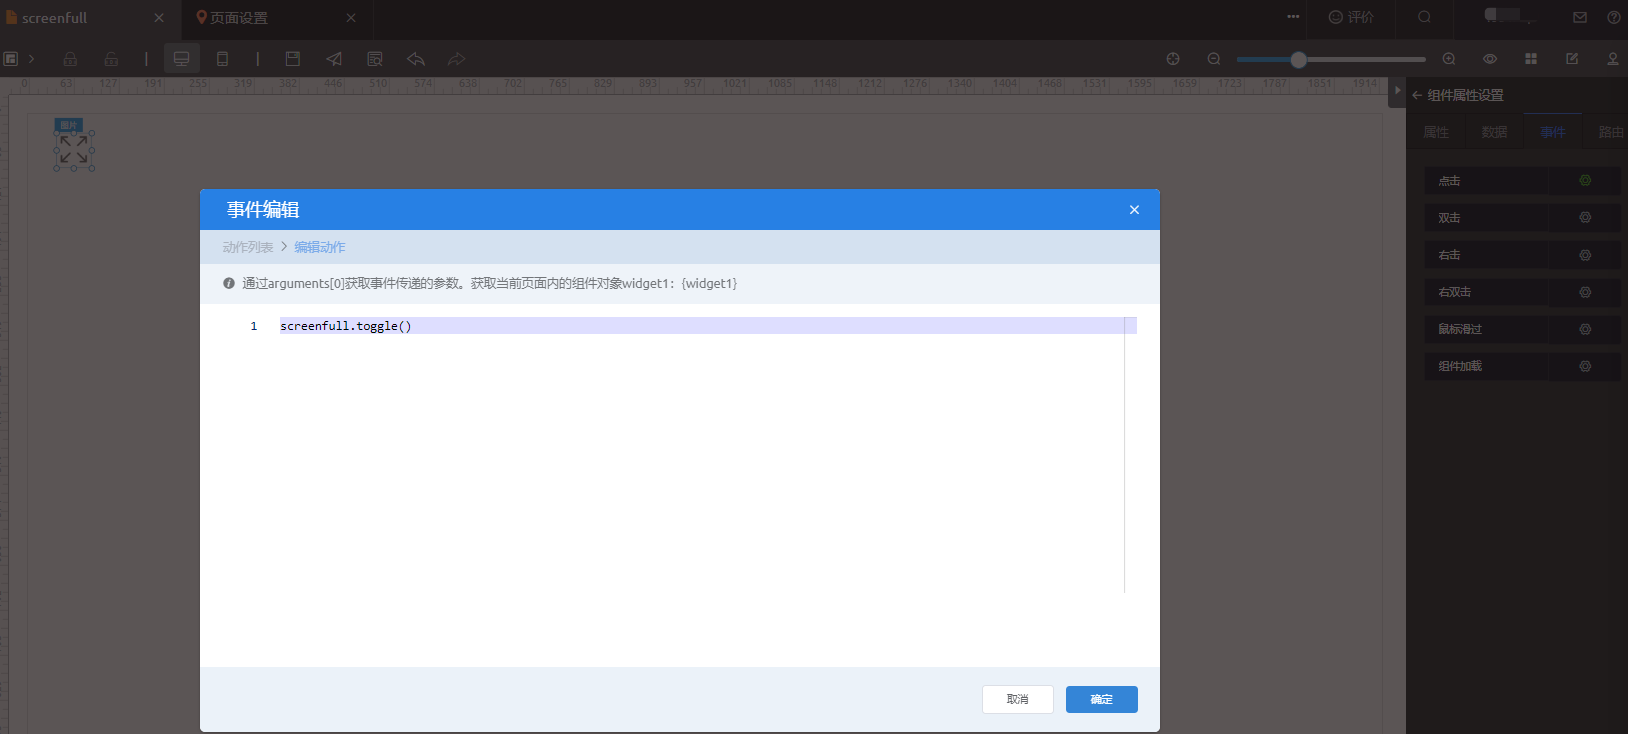Open the mail messages icon
The height and width of the screenshot is (734, 1628).
[1580, 17]
